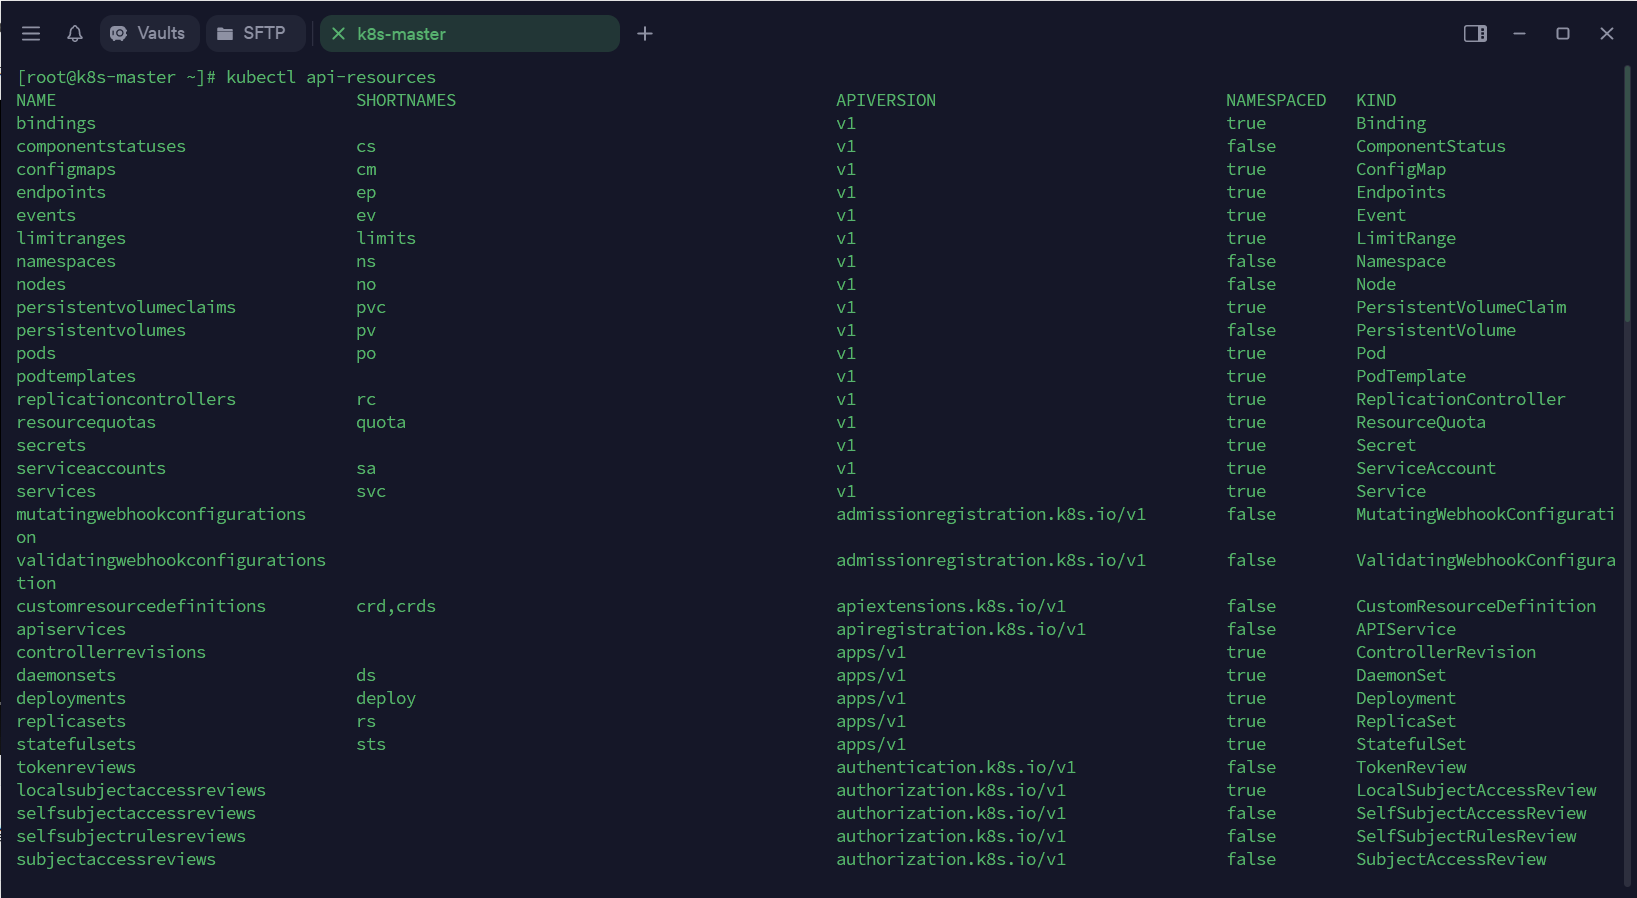Click the 'apiregistration.k8s.io/v1' API version
This screenshot has width=1637, height=898.
(961, 629)
